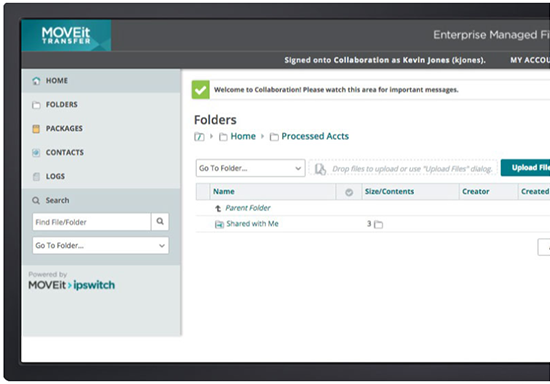Click the drop files upload area icon

(320, 169)
